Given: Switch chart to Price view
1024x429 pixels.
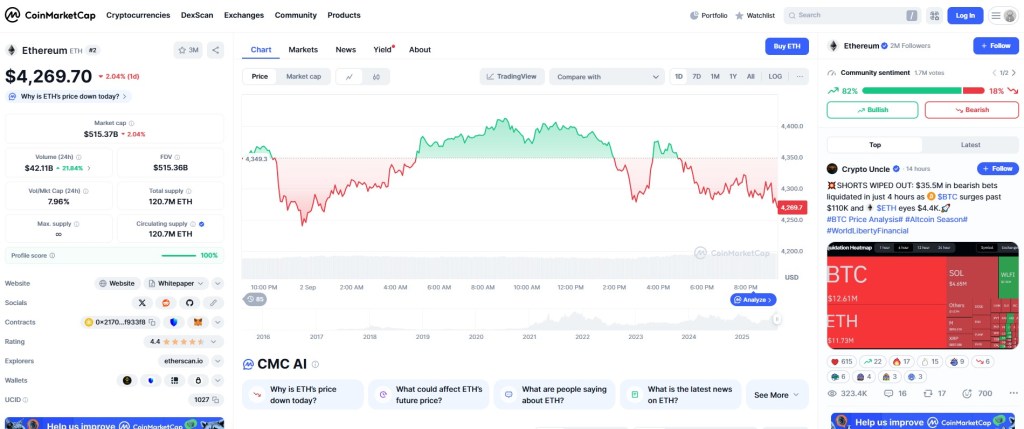Looking at the screenshot, I should pos(260,76).
